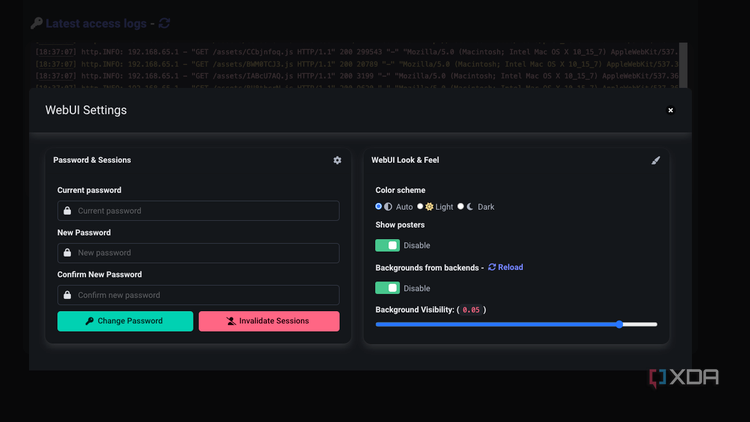Click the Change Password button
Image resolution: width=750 pixels, height=422 pixels.
coord(125,321)
